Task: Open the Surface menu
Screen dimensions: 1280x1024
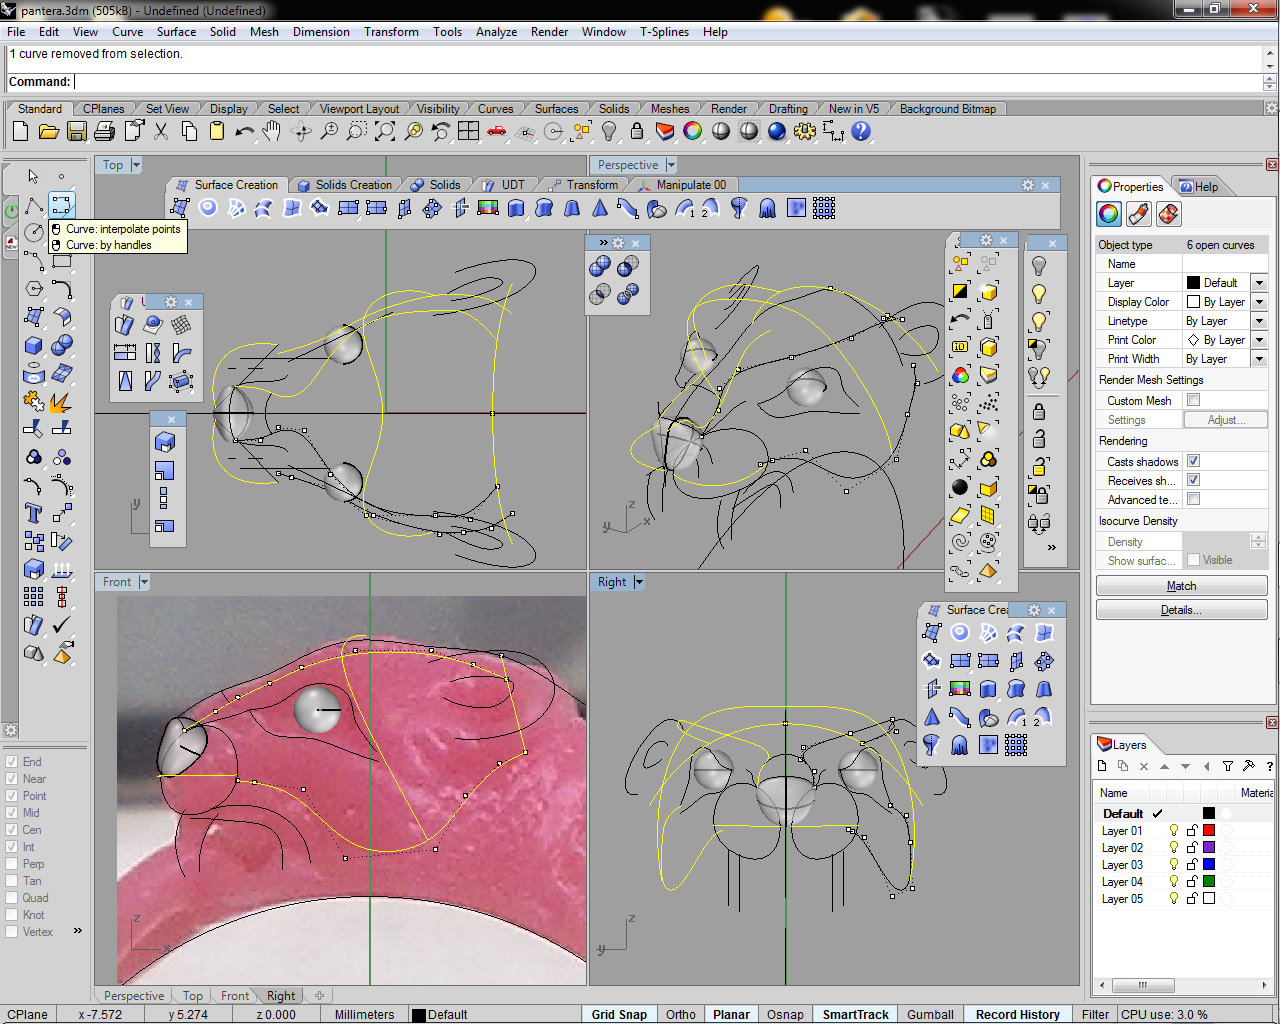Action: point(176,32)
